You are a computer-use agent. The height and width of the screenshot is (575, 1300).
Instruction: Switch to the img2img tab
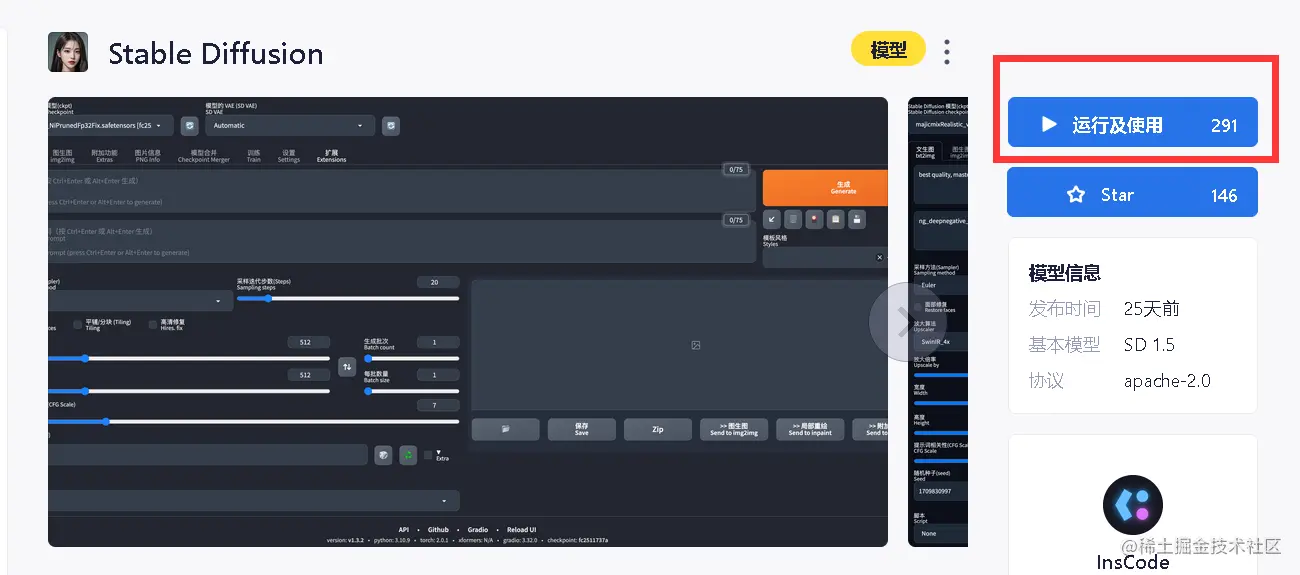tap(61, 156)
